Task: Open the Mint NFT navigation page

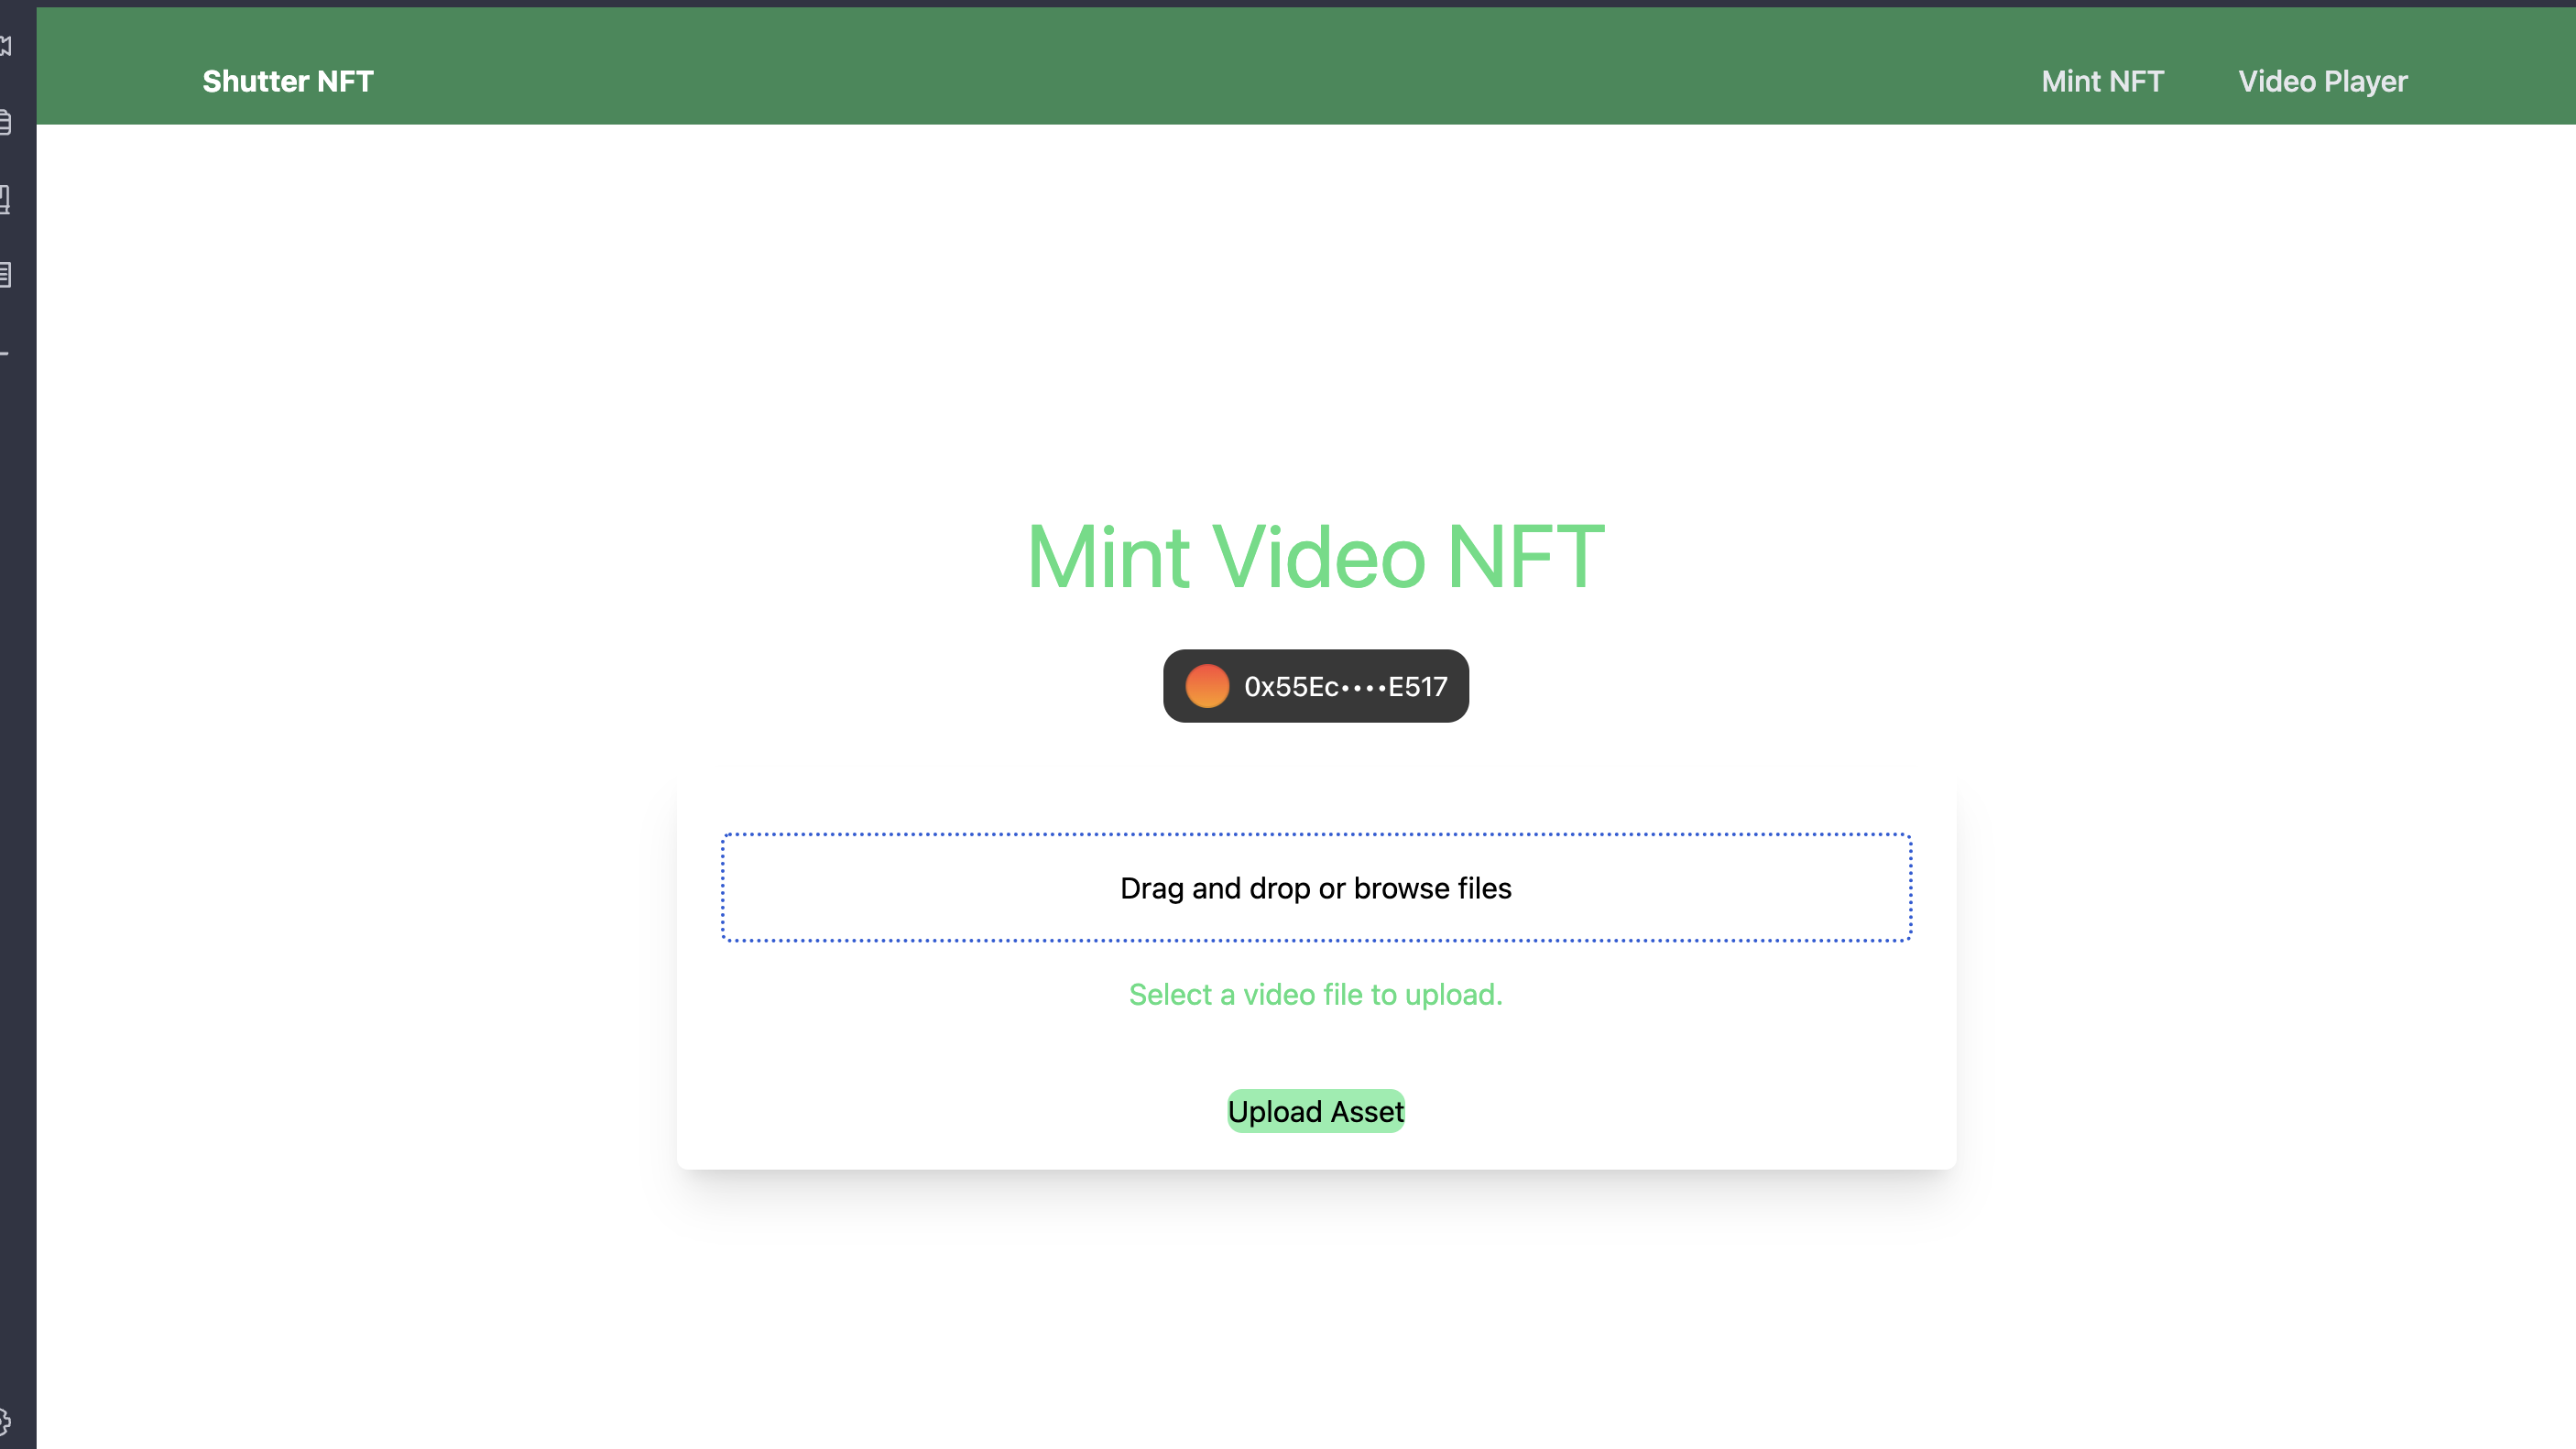Action: coord(2103,82)
